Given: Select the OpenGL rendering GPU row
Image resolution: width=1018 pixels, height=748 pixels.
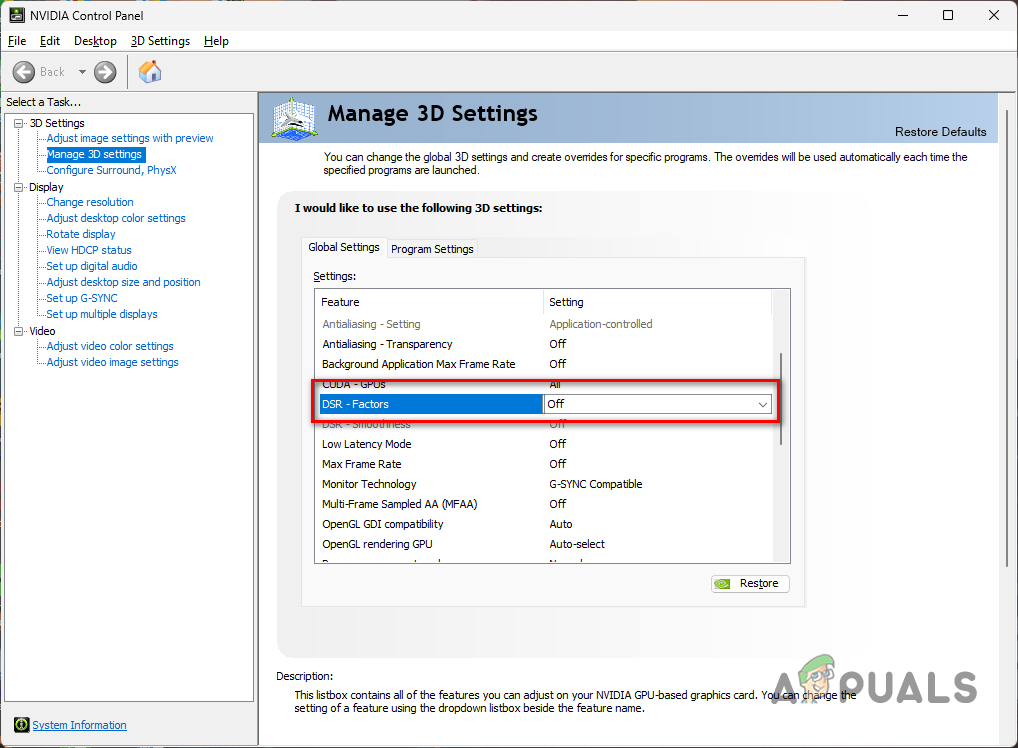Looking at the screenshot, I should click(545, 544).
